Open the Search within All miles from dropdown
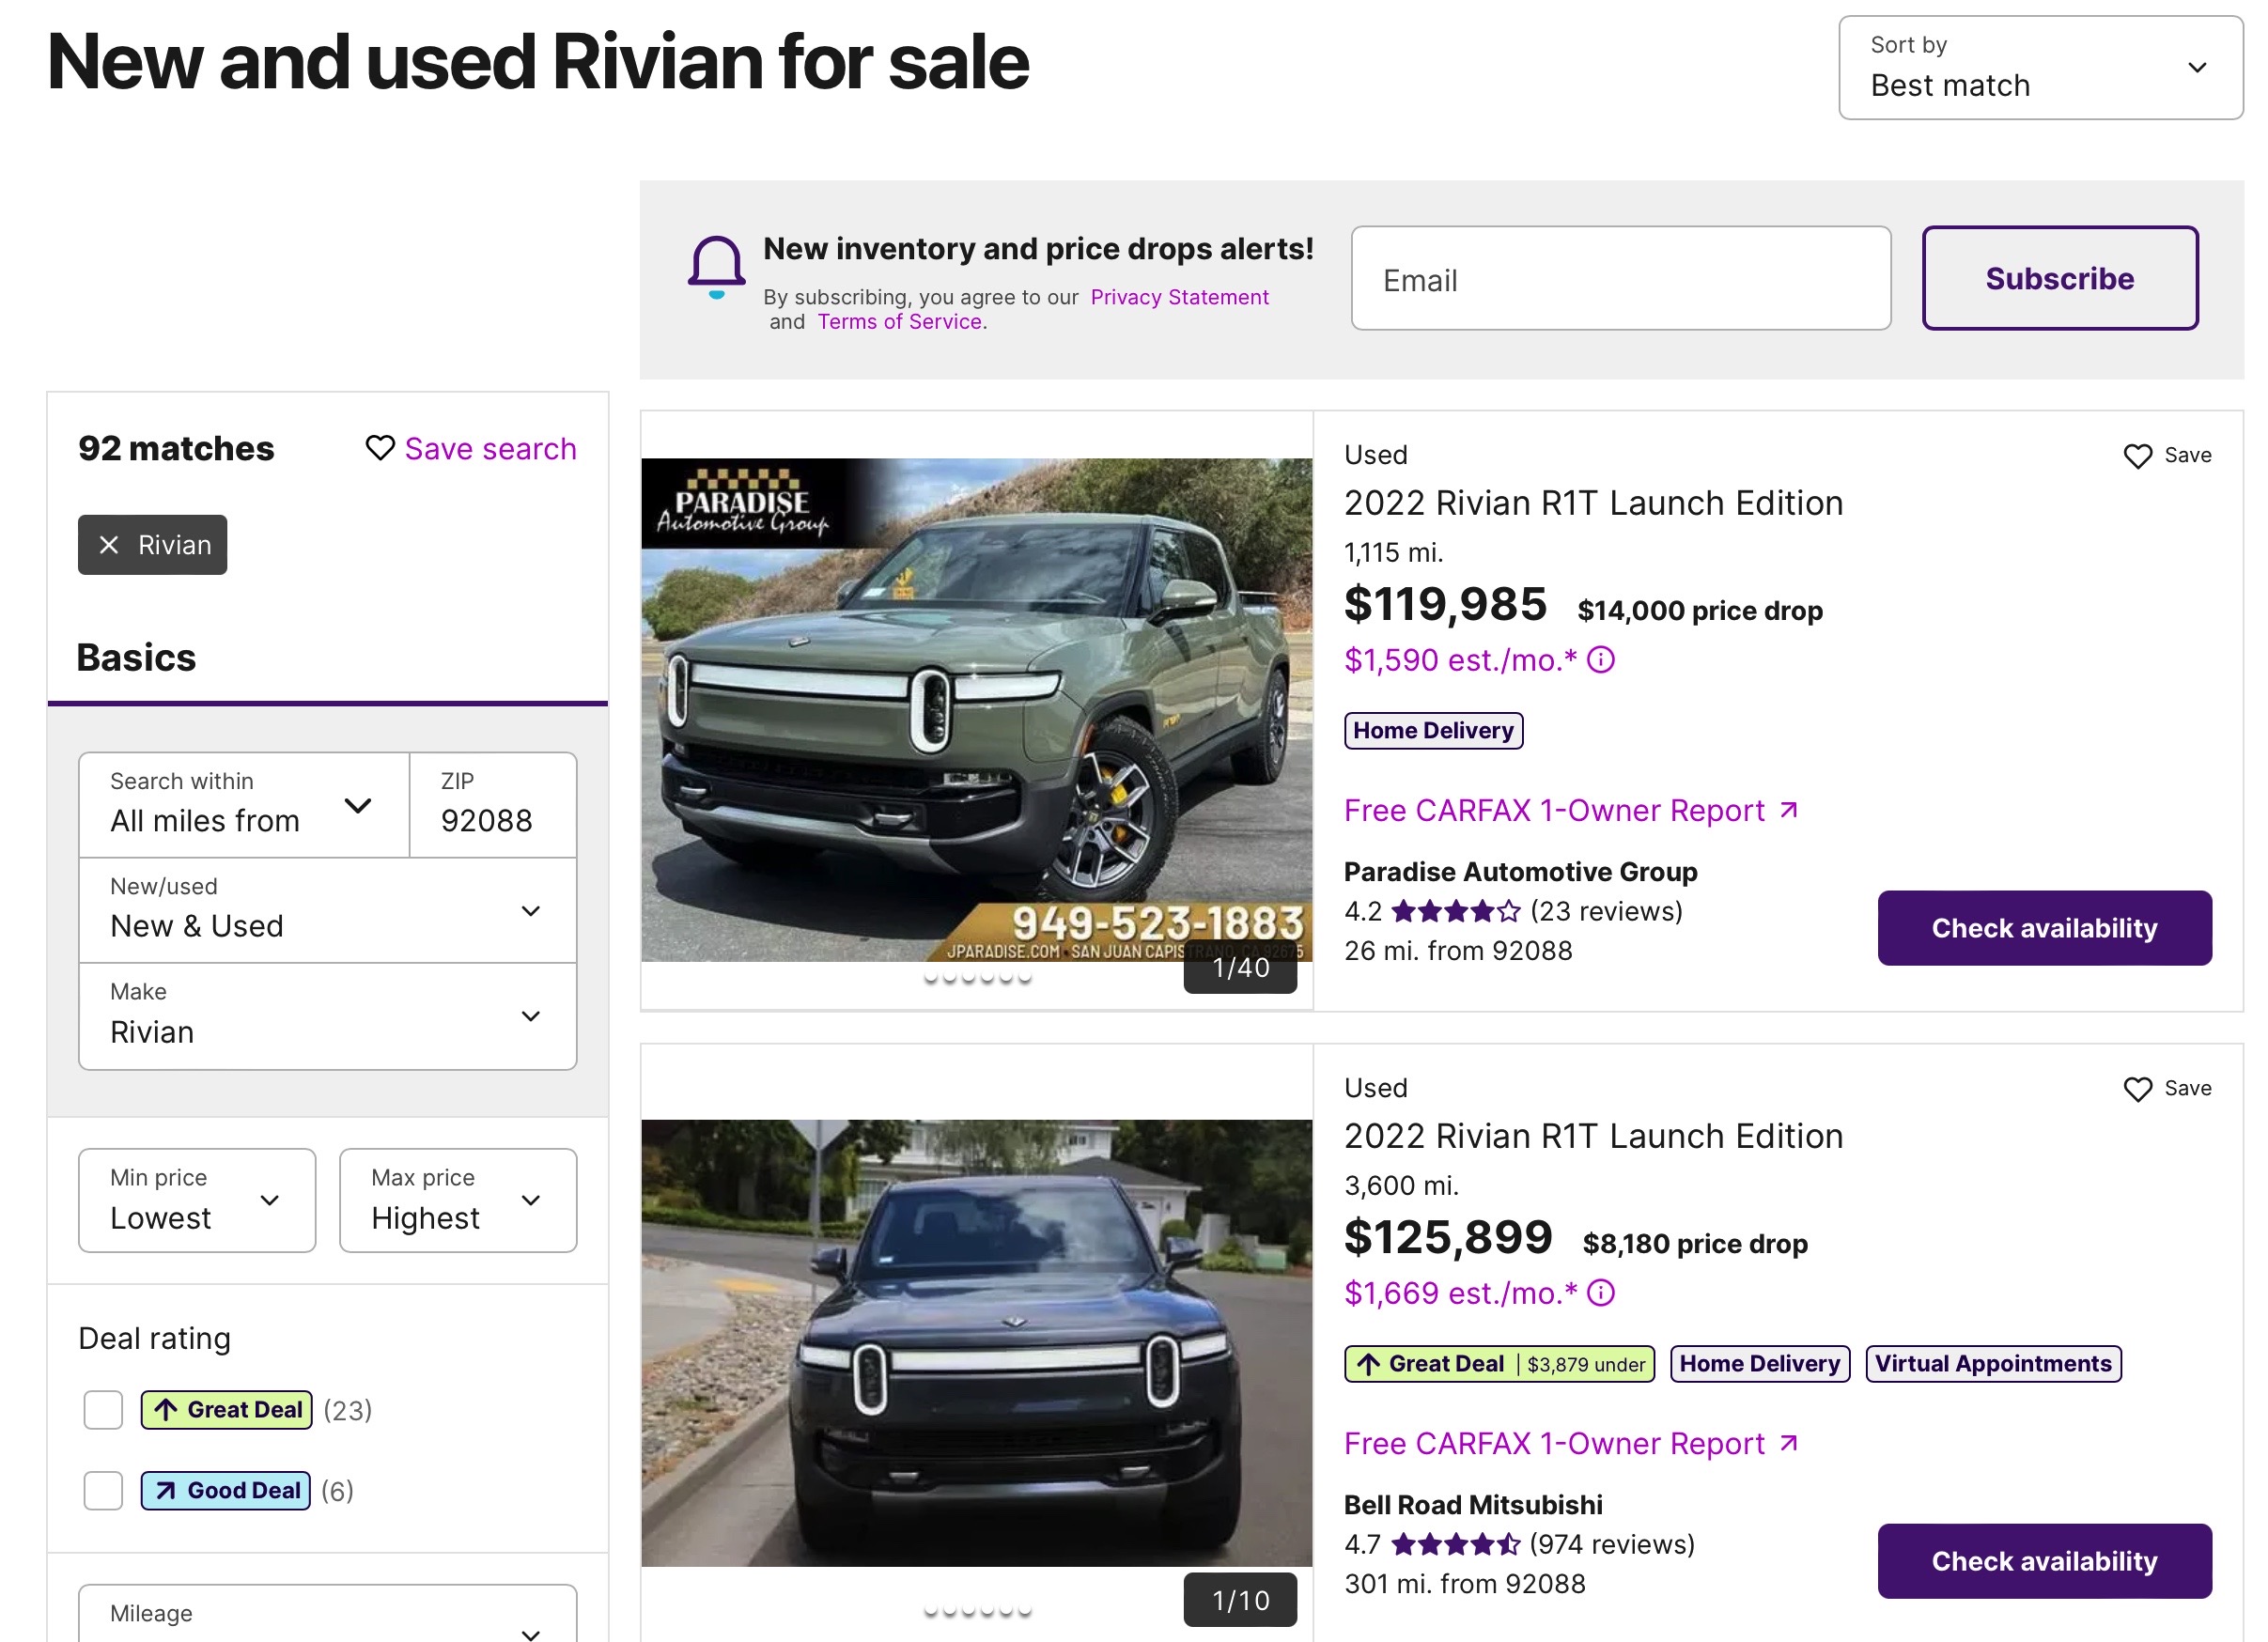Screen dimensions: 2268x1642 click(244, 805)
